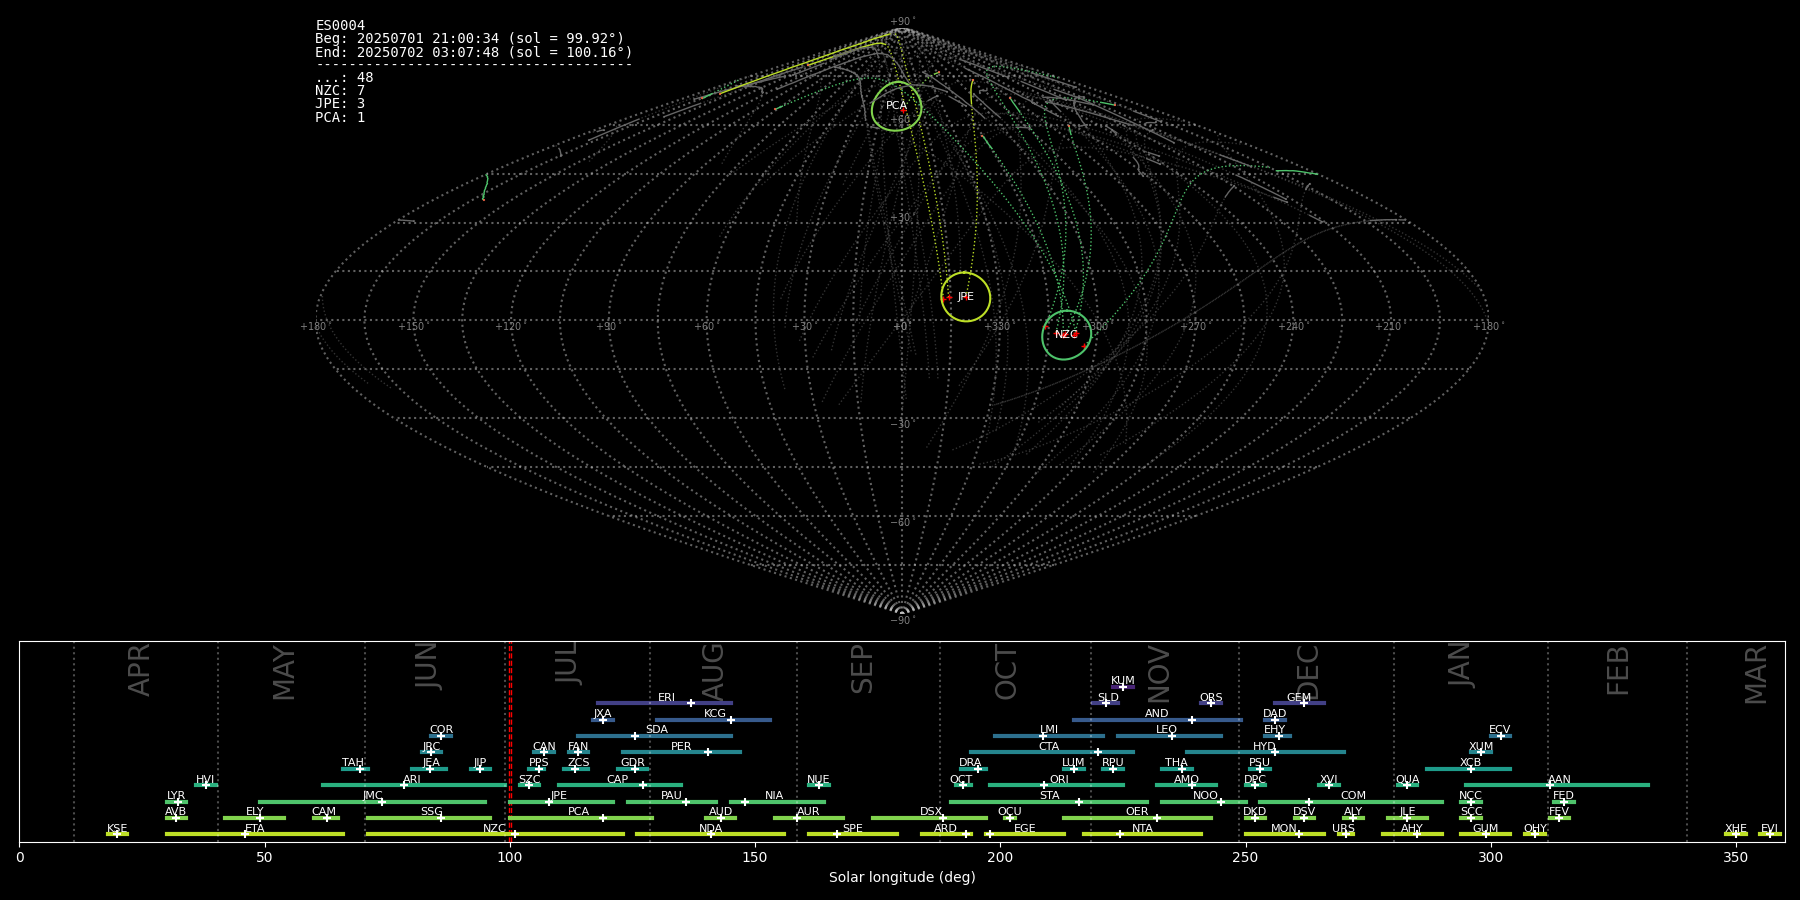Click the DRA shower label on timeline
The image size is (1800, 900).
tap(970, 763)
